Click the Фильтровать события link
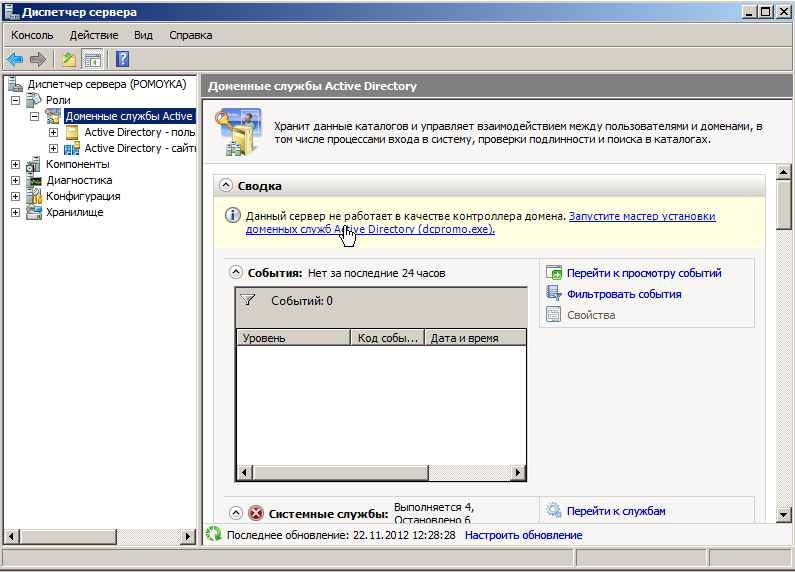Screen dimensions: 795x572 click(624, 294)
